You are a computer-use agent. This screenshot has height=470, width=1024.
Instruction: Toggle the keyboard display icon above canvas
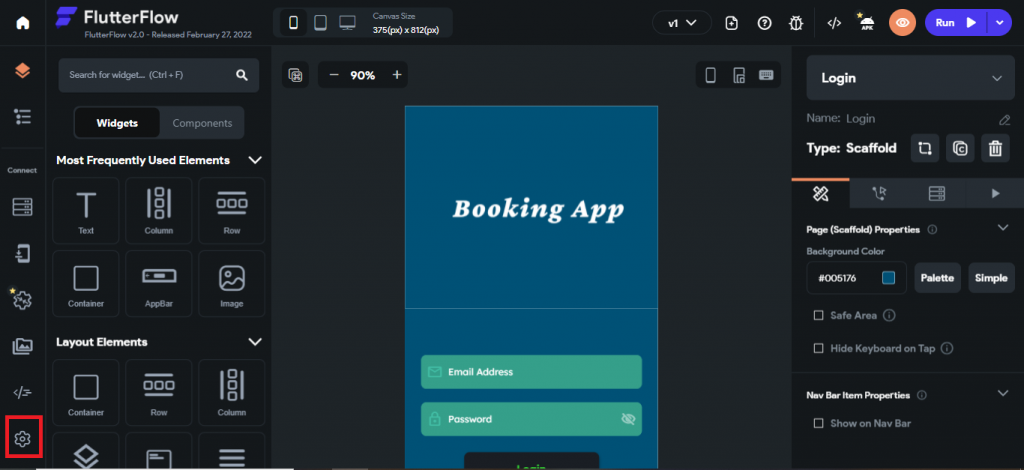pyautogui.click(x=766, y=75)
